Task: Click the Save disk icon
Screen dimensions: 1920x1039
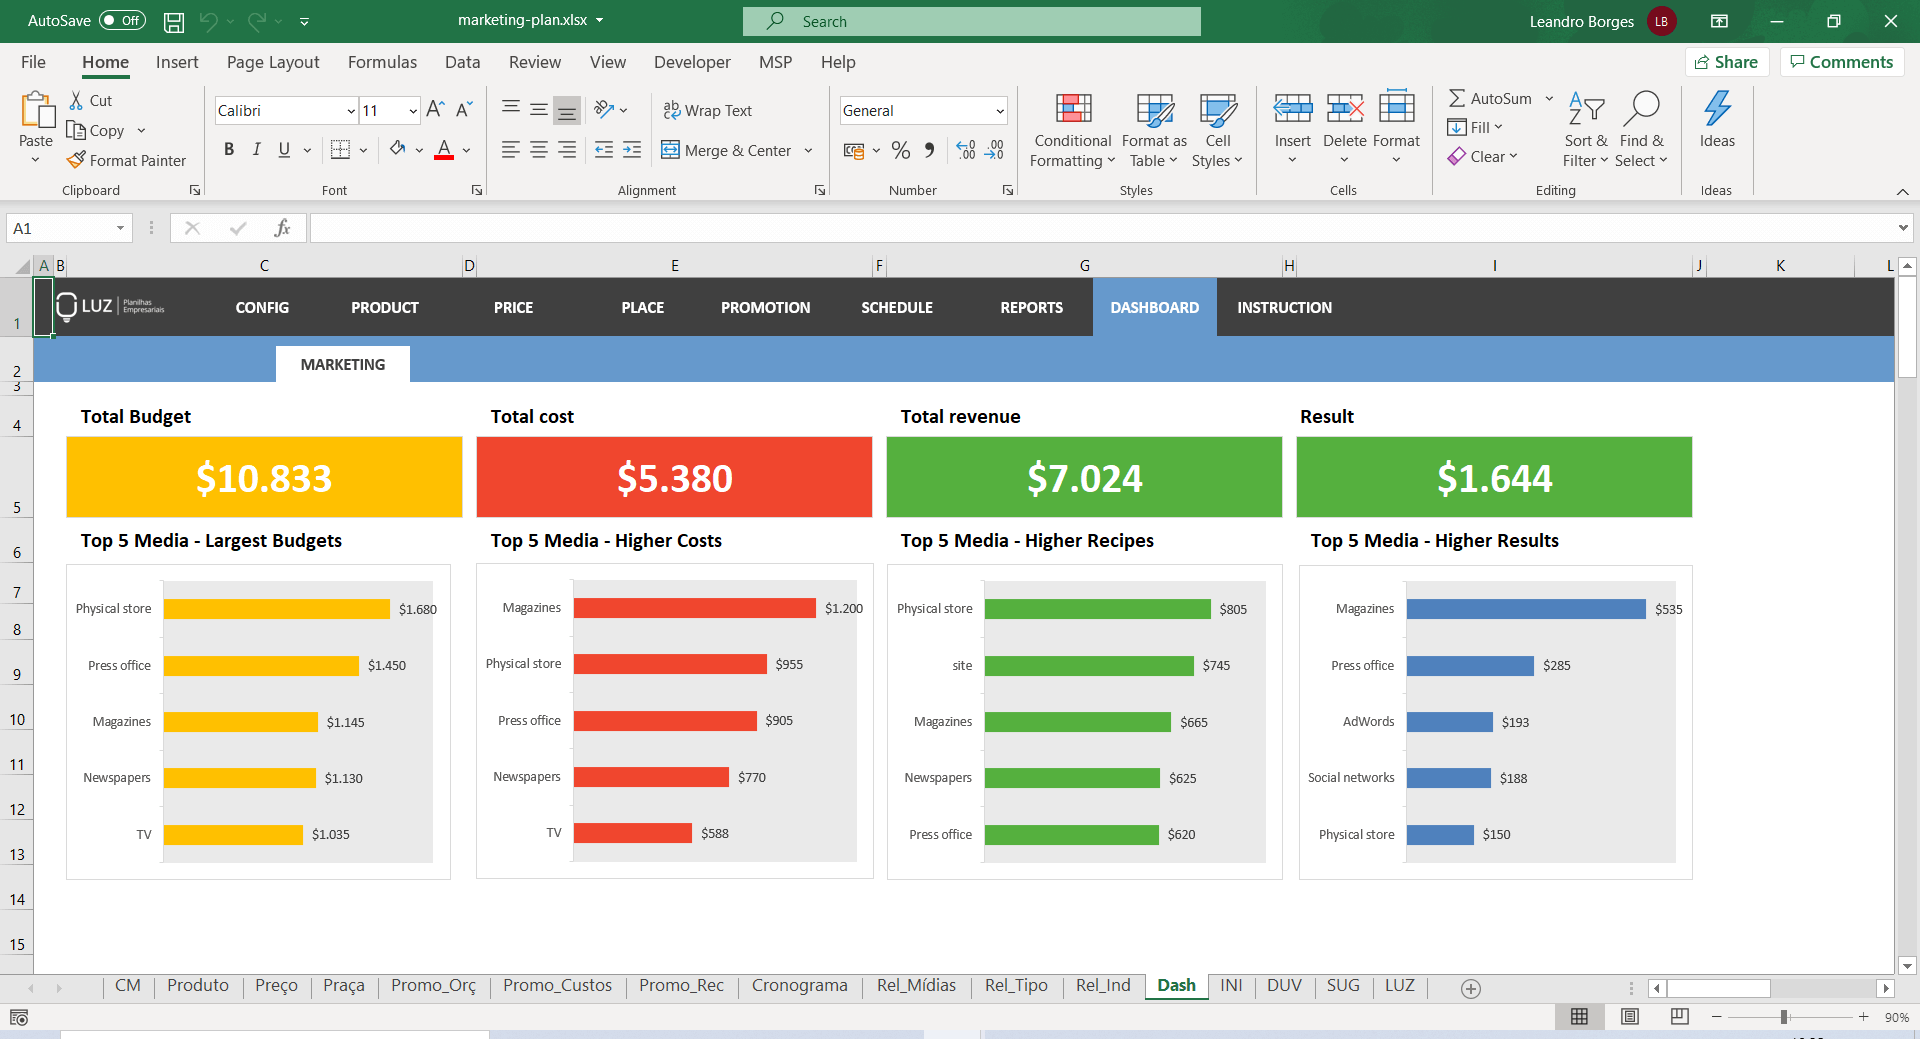Action: 173,21
